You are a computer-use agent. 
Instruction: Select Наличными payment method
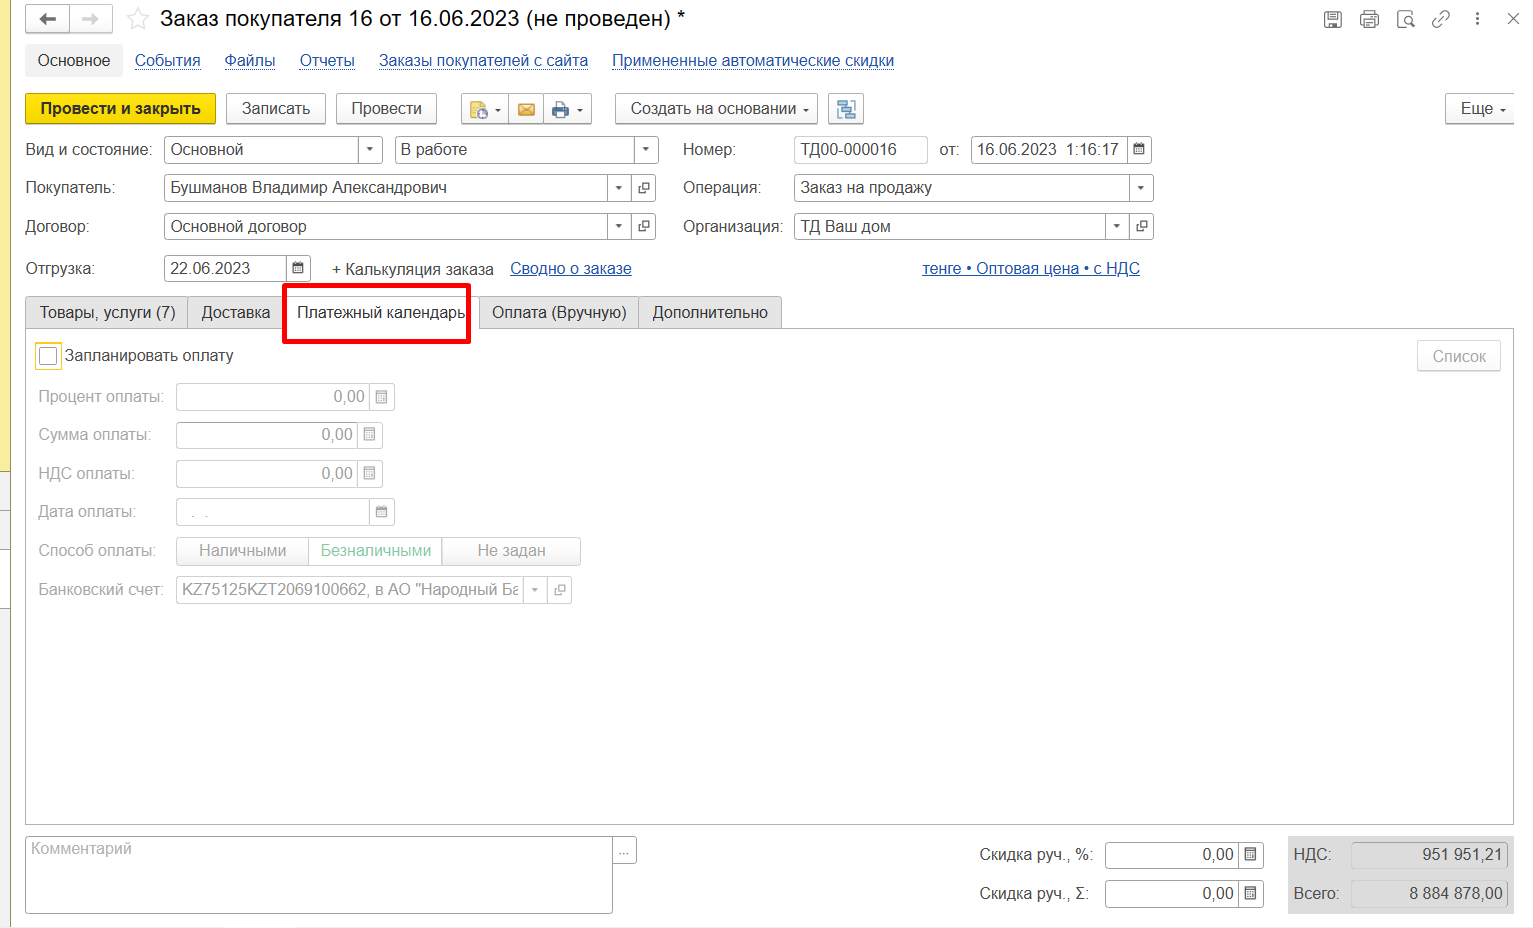coord(242,551)
